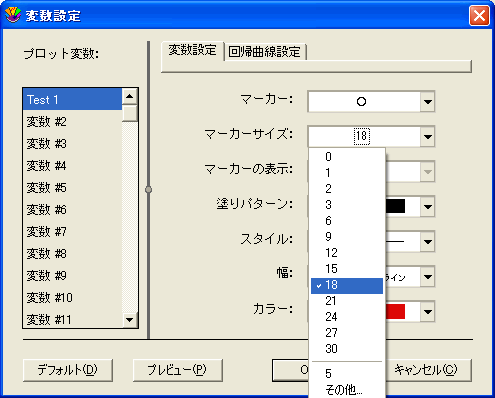Choose the checked size 18
Screen dimensions: 495x398
coord(347,285)
